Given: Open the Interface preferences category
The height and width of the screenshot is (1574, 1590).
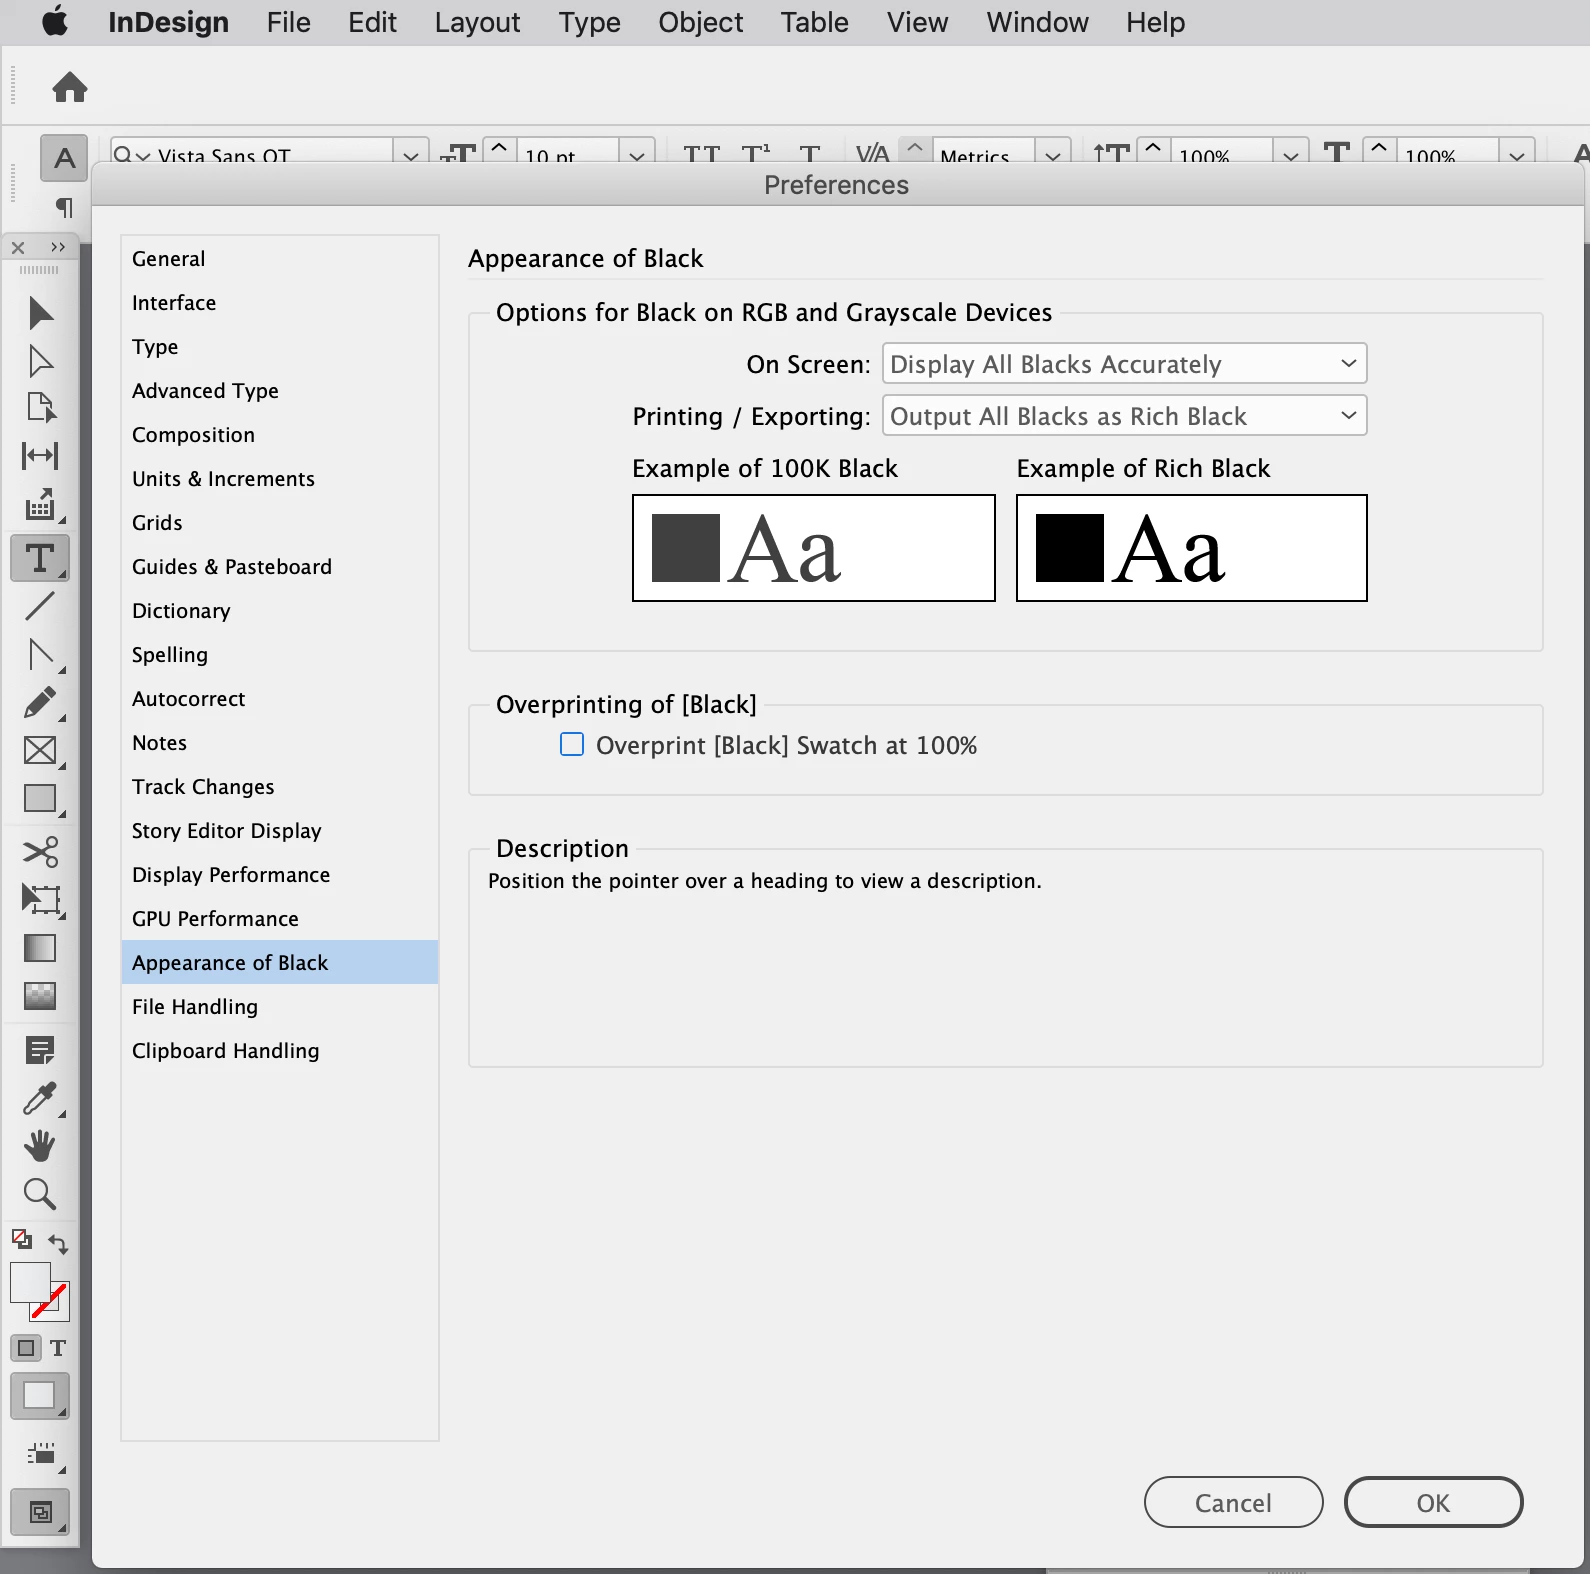Looking at the screenshot, I should [280, 303].
